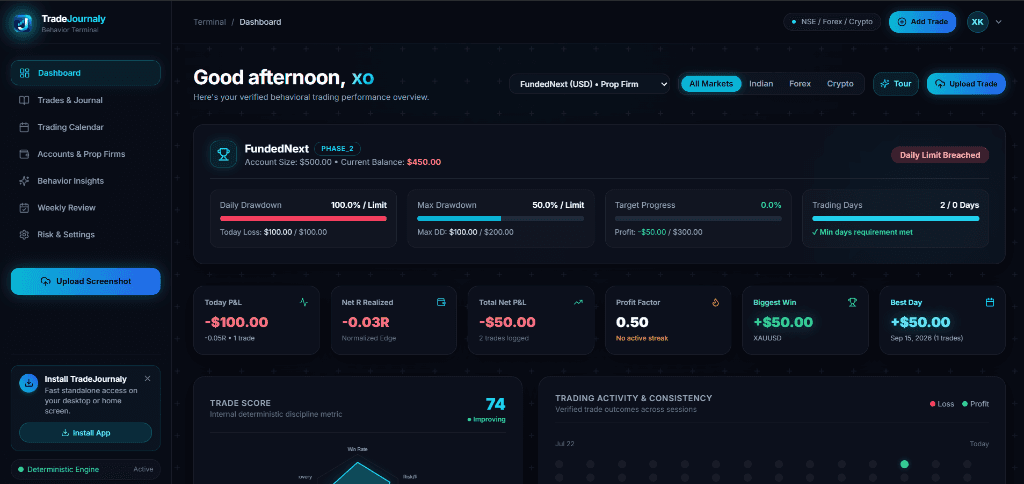Open the FundedNext account dropdown
The image size is (1024, 484).
coord(590,84)
